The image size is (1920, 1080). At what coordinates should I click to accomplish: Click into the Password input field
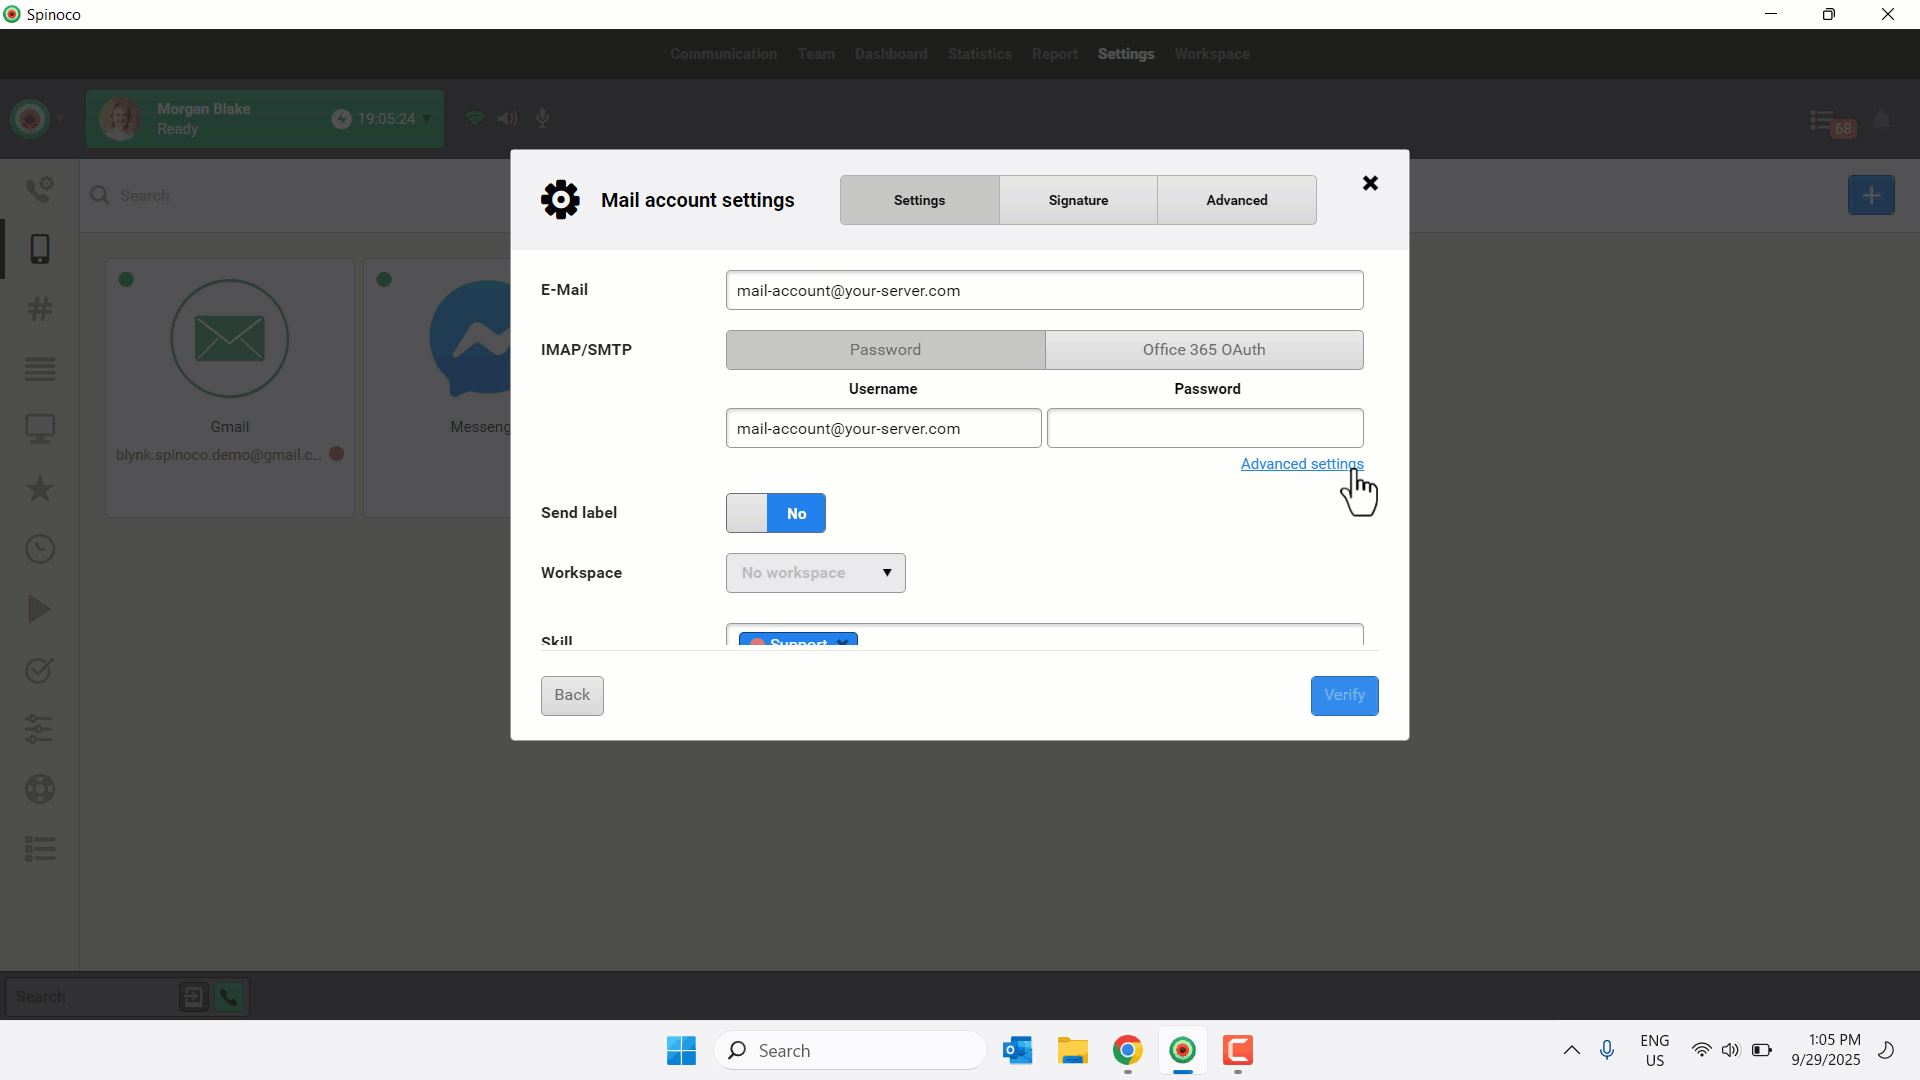pos(1204,428)
